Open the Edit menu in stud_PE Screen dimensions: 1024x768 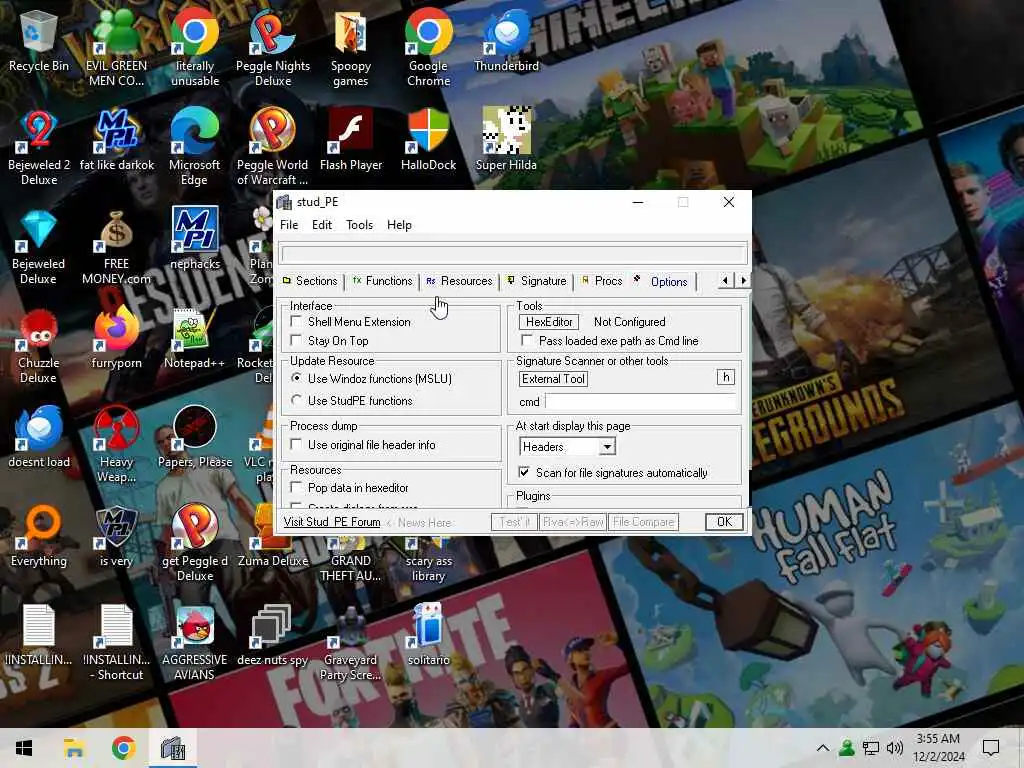pos(322,225)
